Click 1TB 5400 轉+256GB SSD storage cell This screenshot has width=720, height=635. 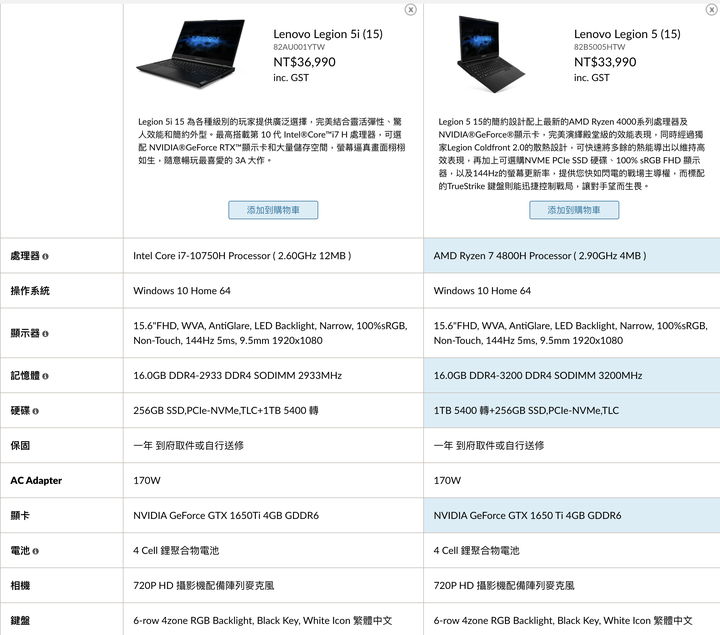pos(572,410)
